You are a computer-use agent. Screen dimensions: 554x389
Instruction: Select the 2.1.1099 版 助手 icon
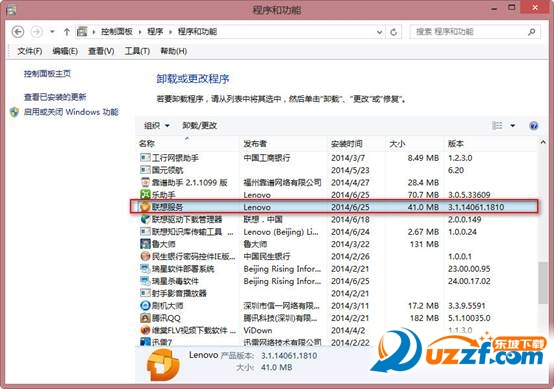coord(145,182)
